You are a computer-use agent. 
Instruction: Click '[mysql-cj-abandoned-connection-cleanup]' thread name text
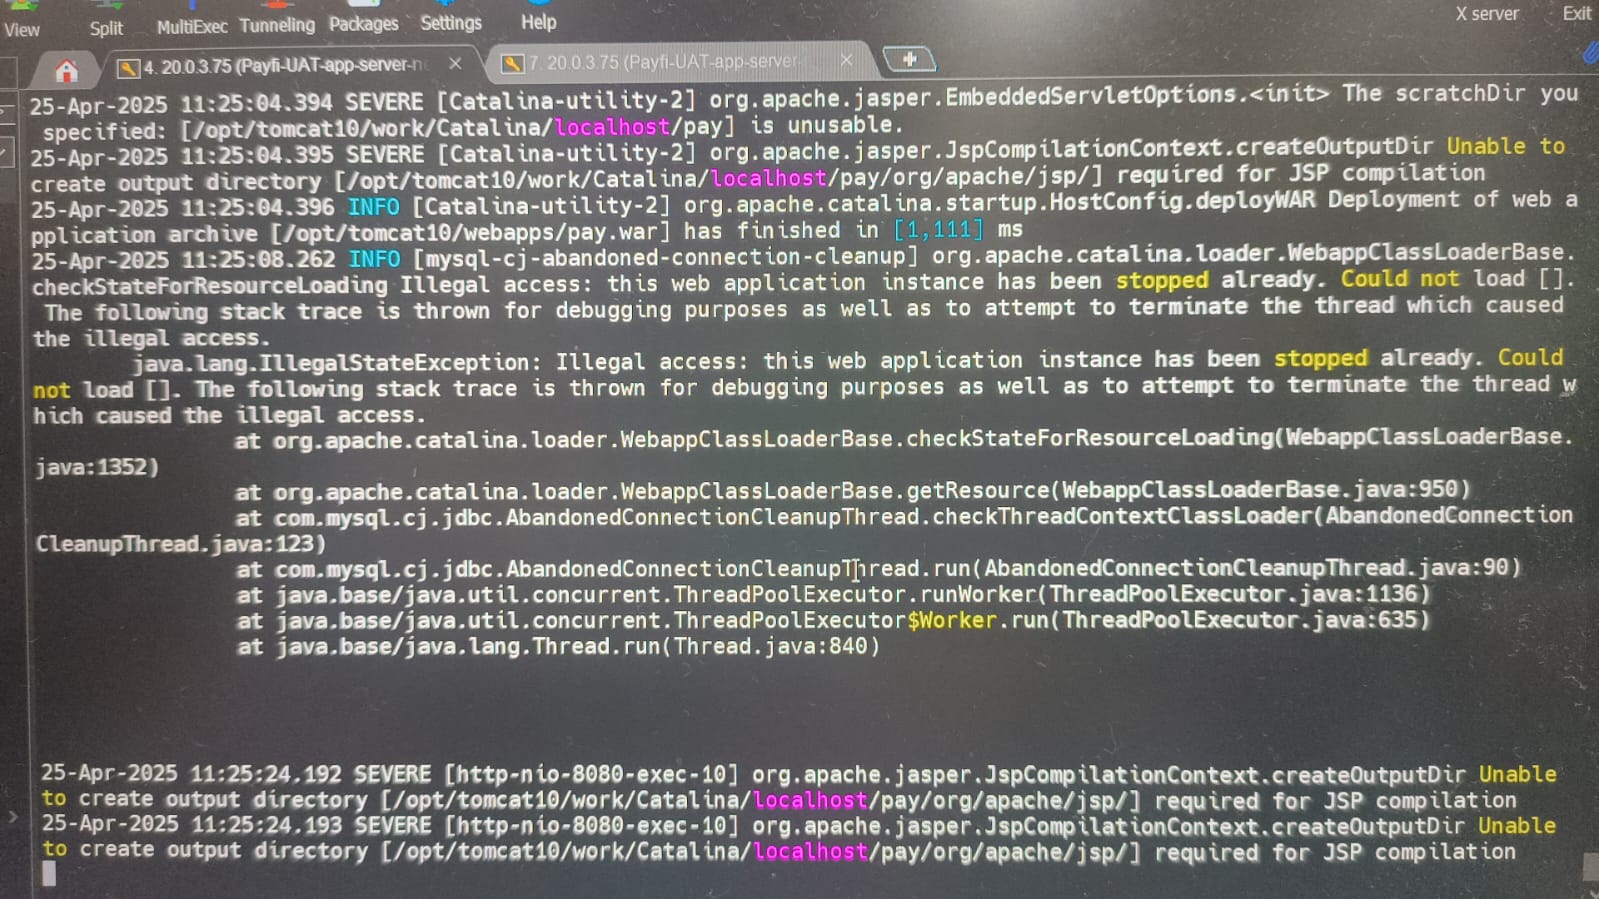[666, 257]
